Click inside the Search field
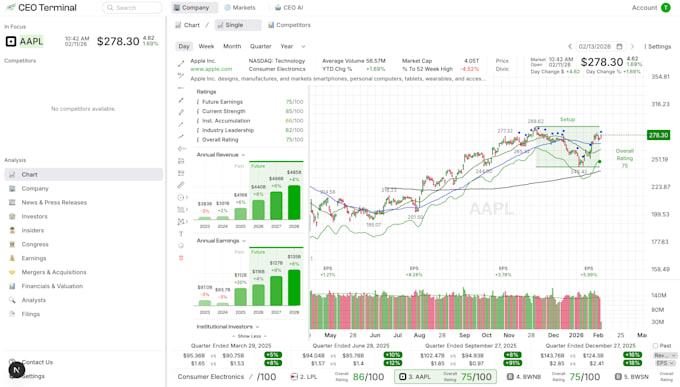 point(132,7)
